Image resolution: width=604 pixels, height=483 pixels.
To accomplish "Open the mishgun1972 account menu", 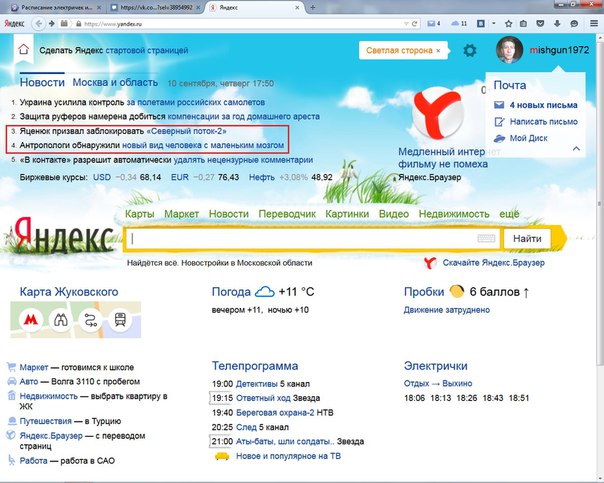I will point(559,50).
